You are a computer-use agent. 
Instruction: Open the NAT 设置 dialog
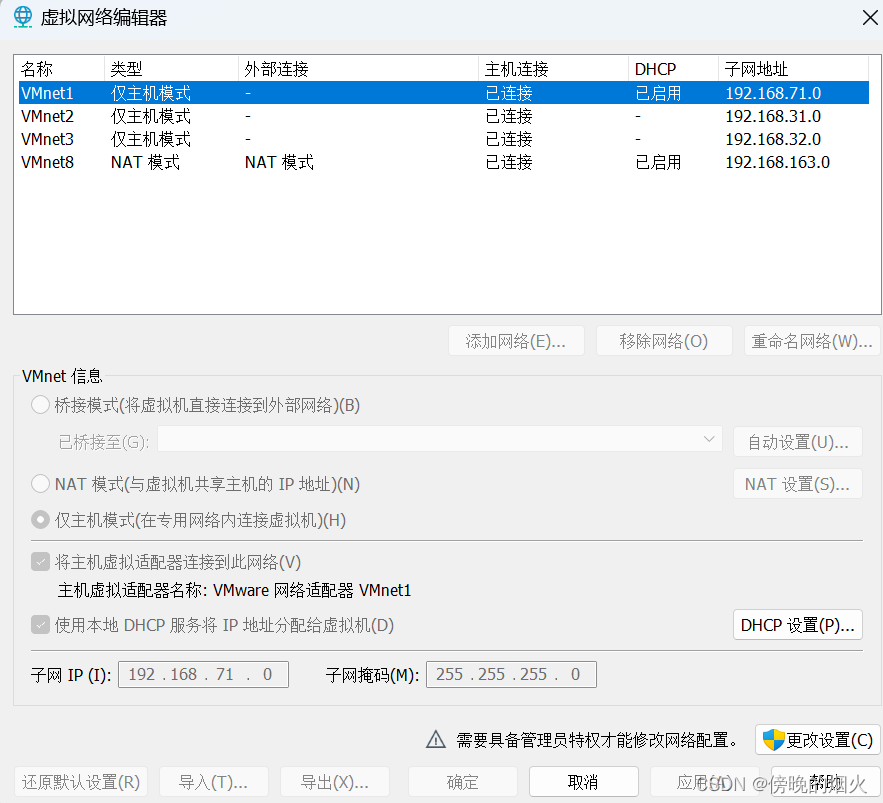pos(797,483)
